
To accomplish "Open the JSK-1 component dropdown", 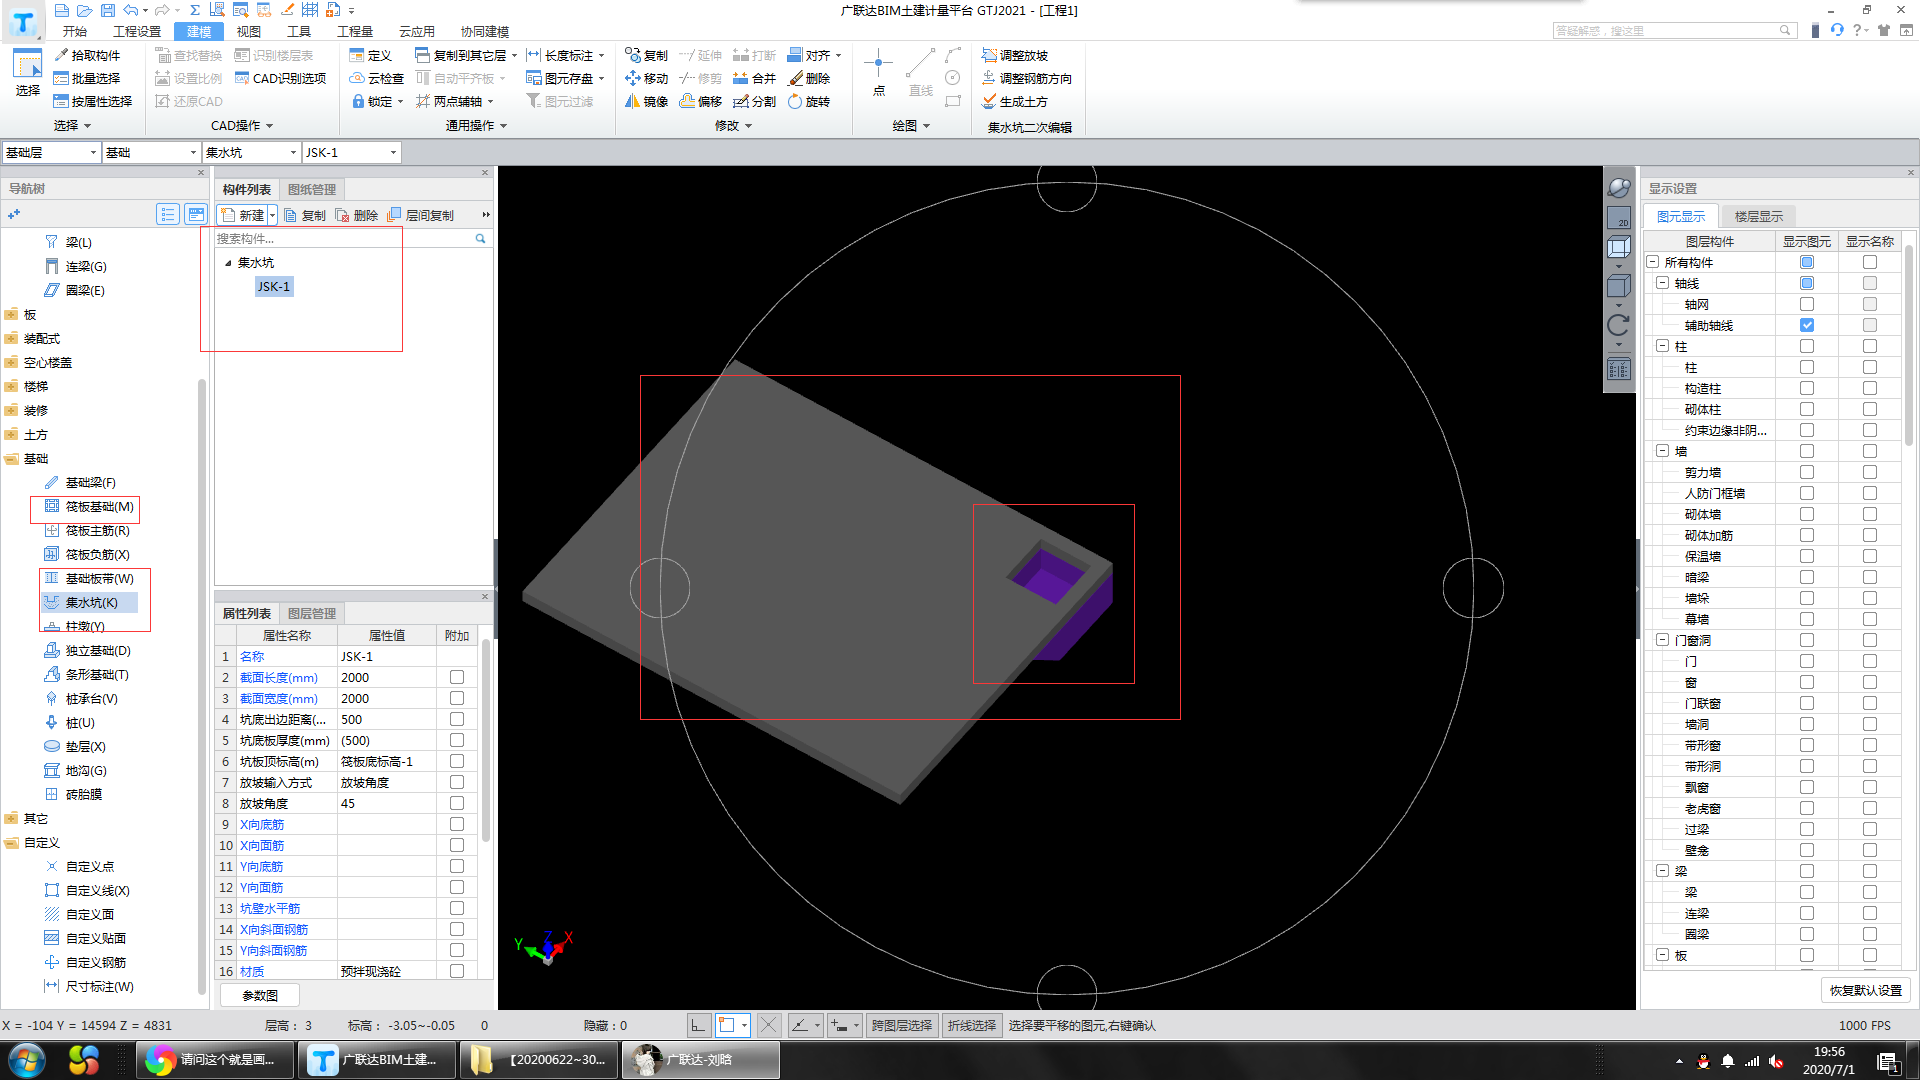I will point(351,152).
